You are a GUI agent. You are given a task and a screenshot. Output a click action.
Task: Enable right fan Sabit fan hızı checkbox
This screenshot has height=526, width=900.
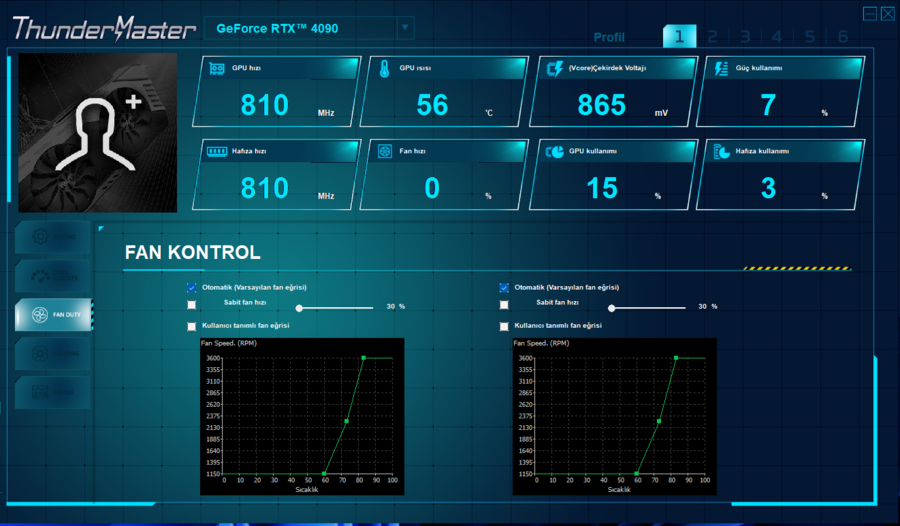click(x=504, y=305)
